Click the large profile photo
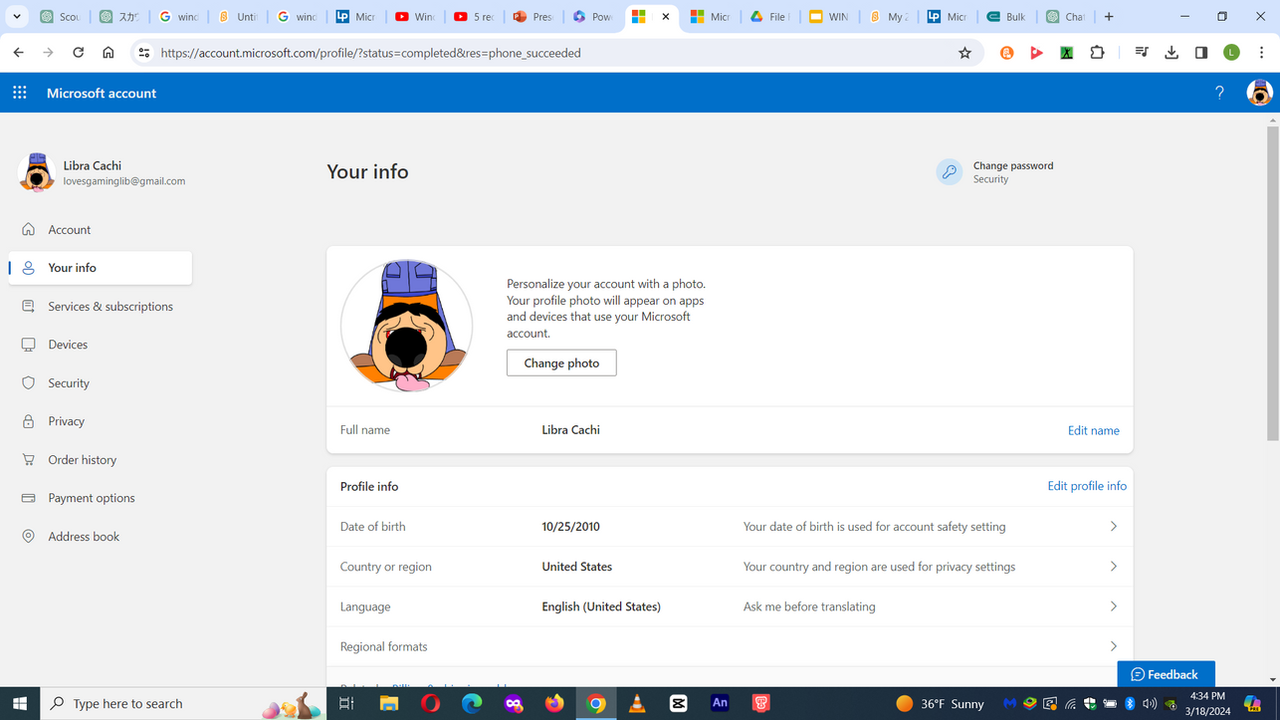Viewport: 1280px width, 720px height. coord(406,326)
